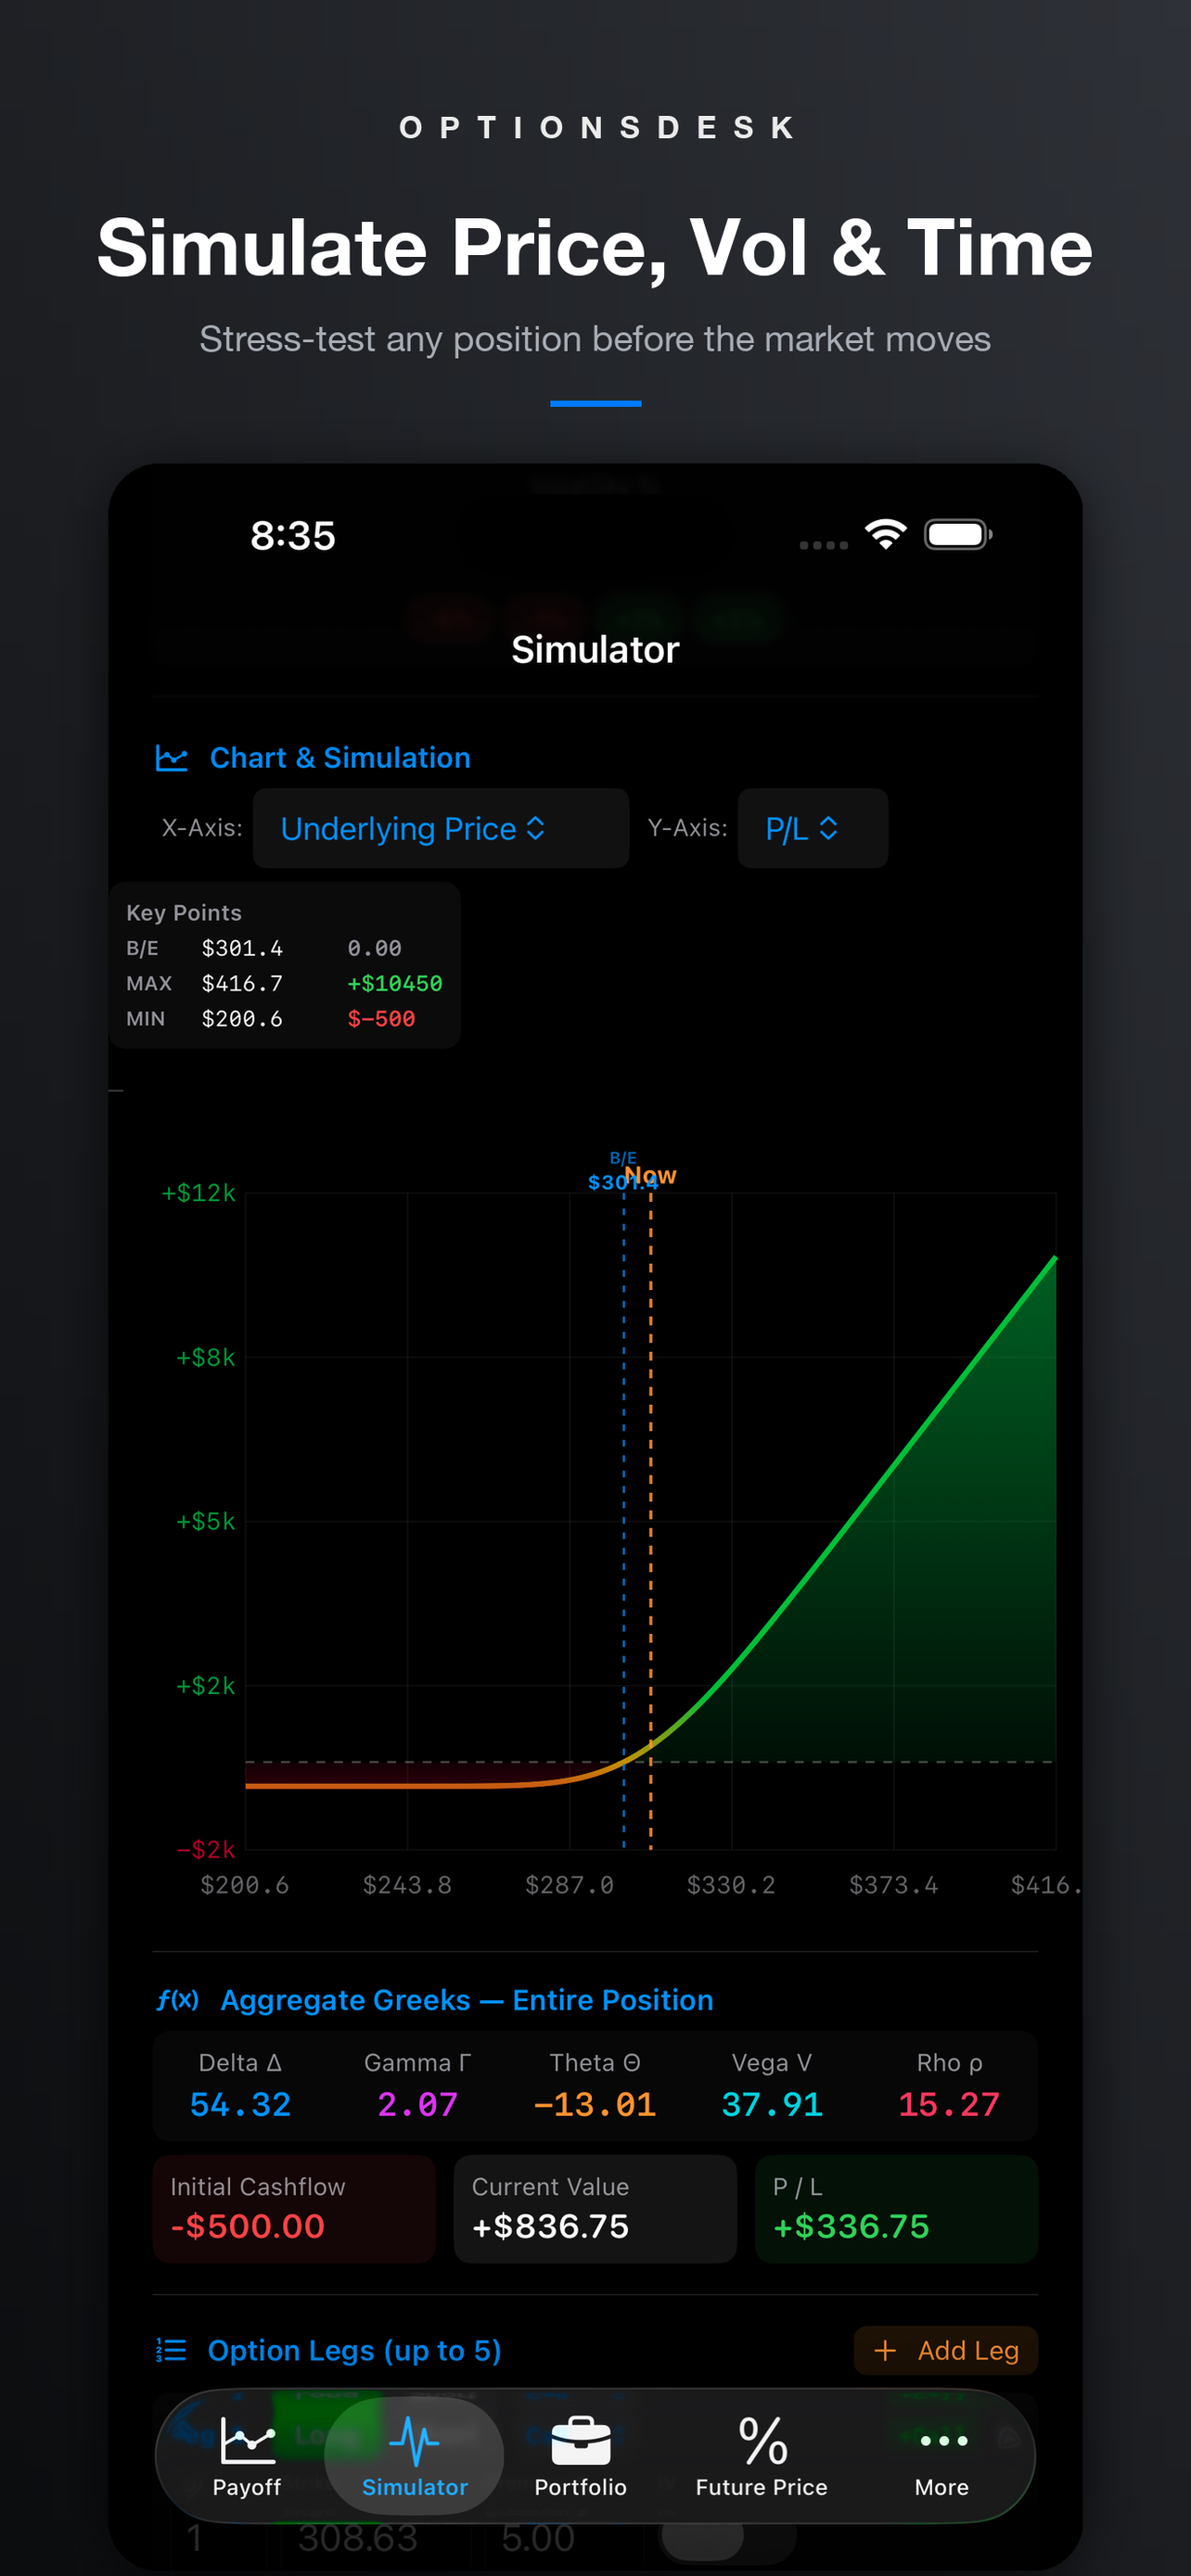Viewport: 1191px width, 2576px height.
Task: Tap the Chart & Simulation chart icon
Action: [x=172, y=758]
